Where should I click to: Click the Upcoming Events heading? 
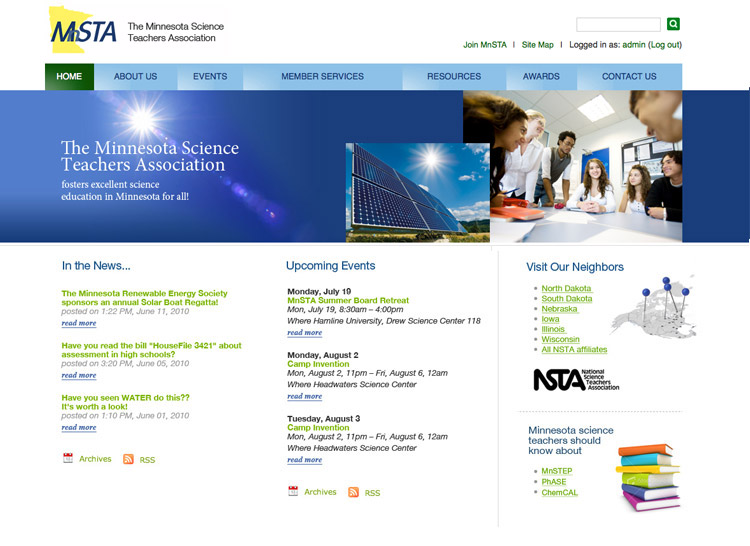pos(331,266)
